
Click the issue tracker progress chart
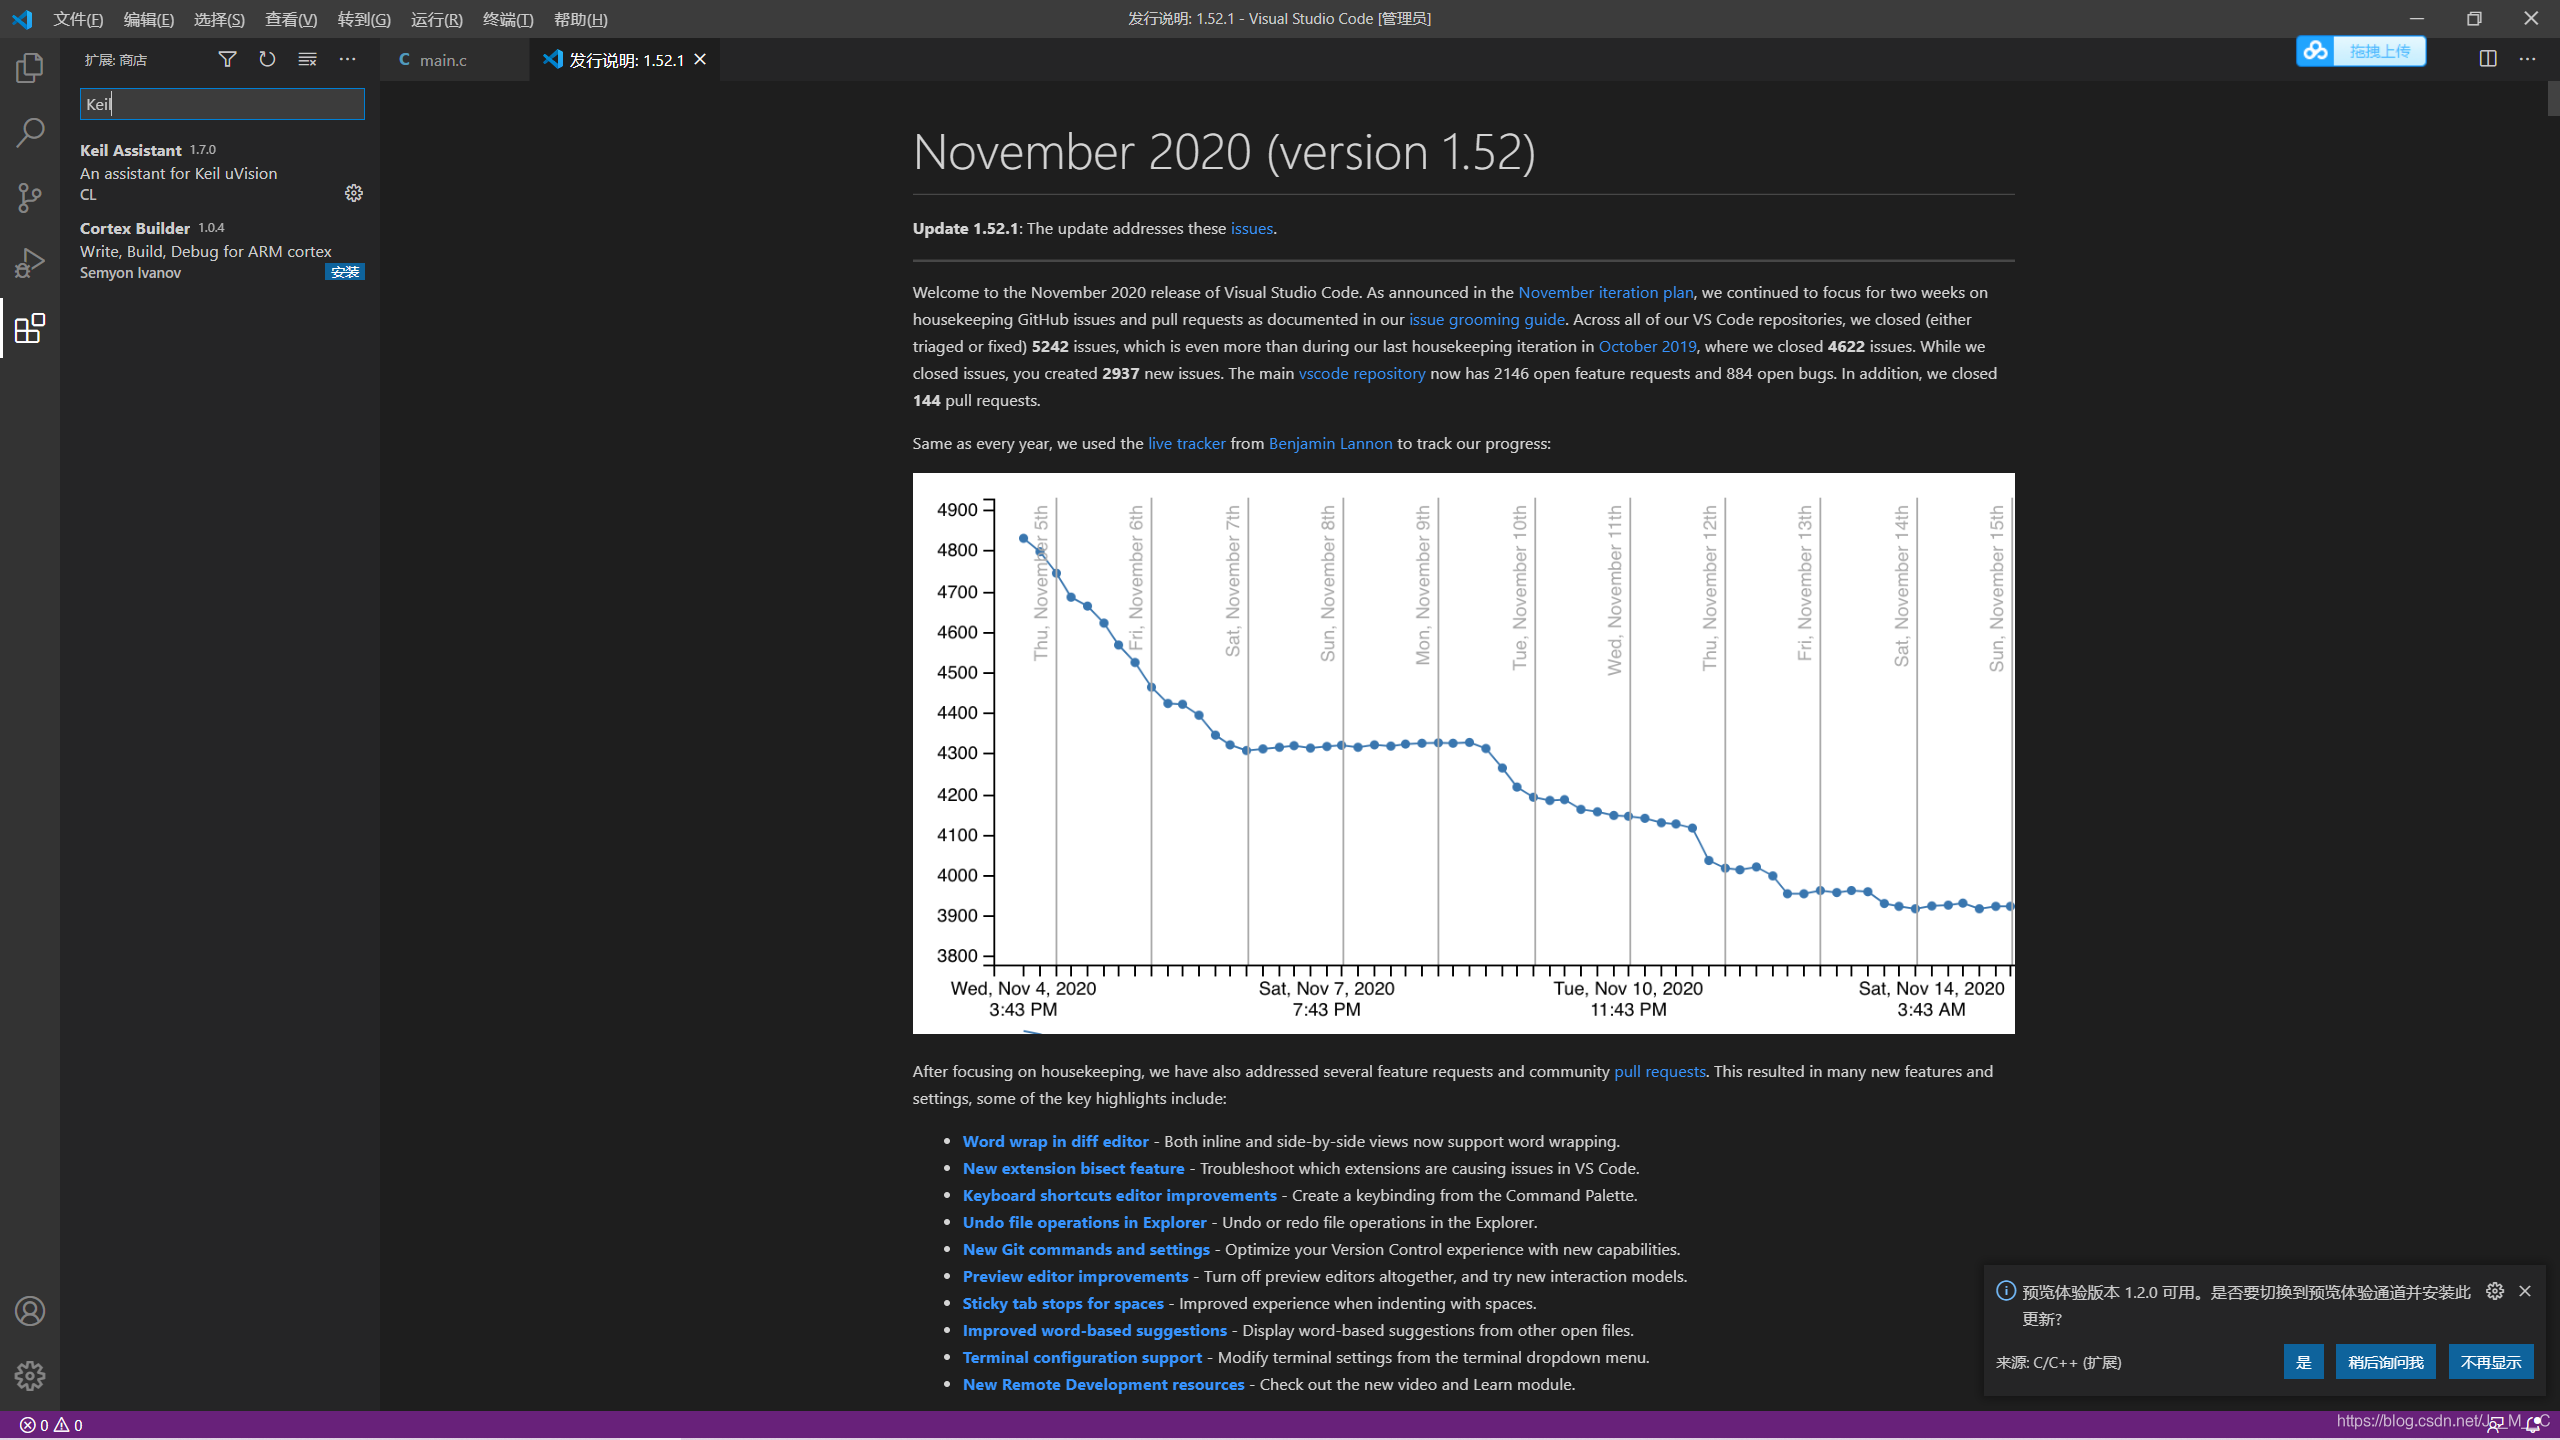[1464, 753]
